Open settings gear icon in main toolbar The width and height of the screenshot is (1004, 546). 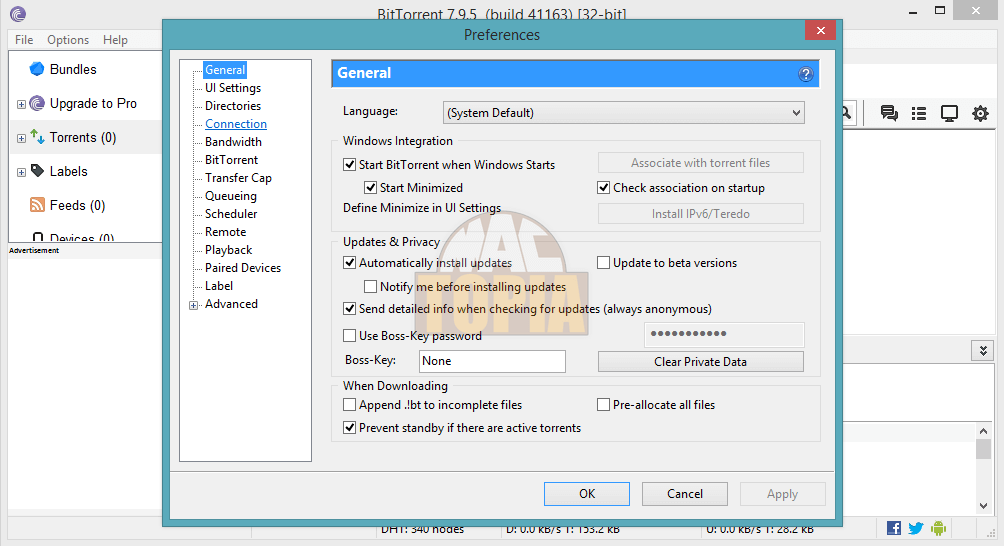point(980,114)
